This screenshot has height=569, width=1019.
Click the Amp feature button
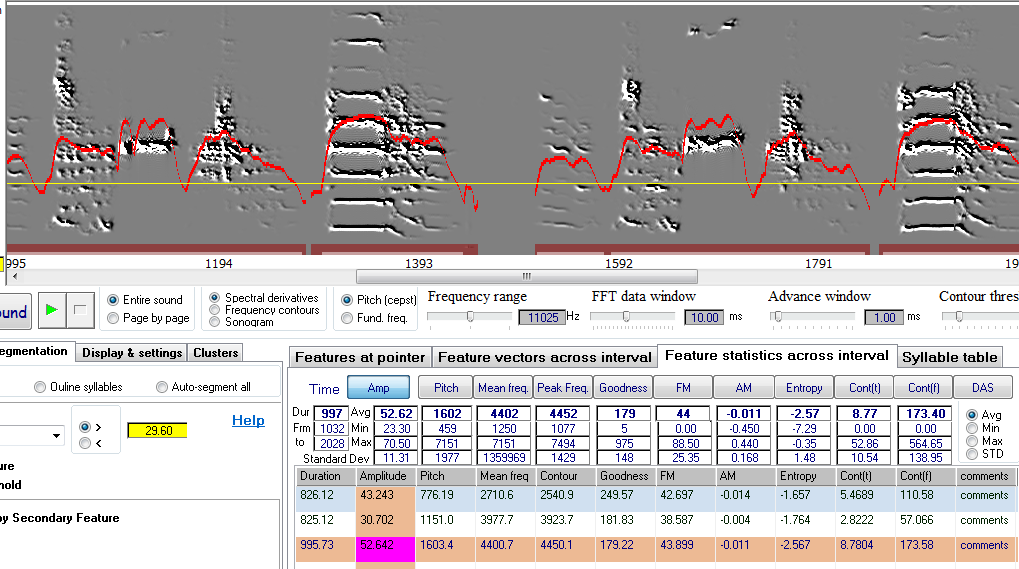click(379, 388)
